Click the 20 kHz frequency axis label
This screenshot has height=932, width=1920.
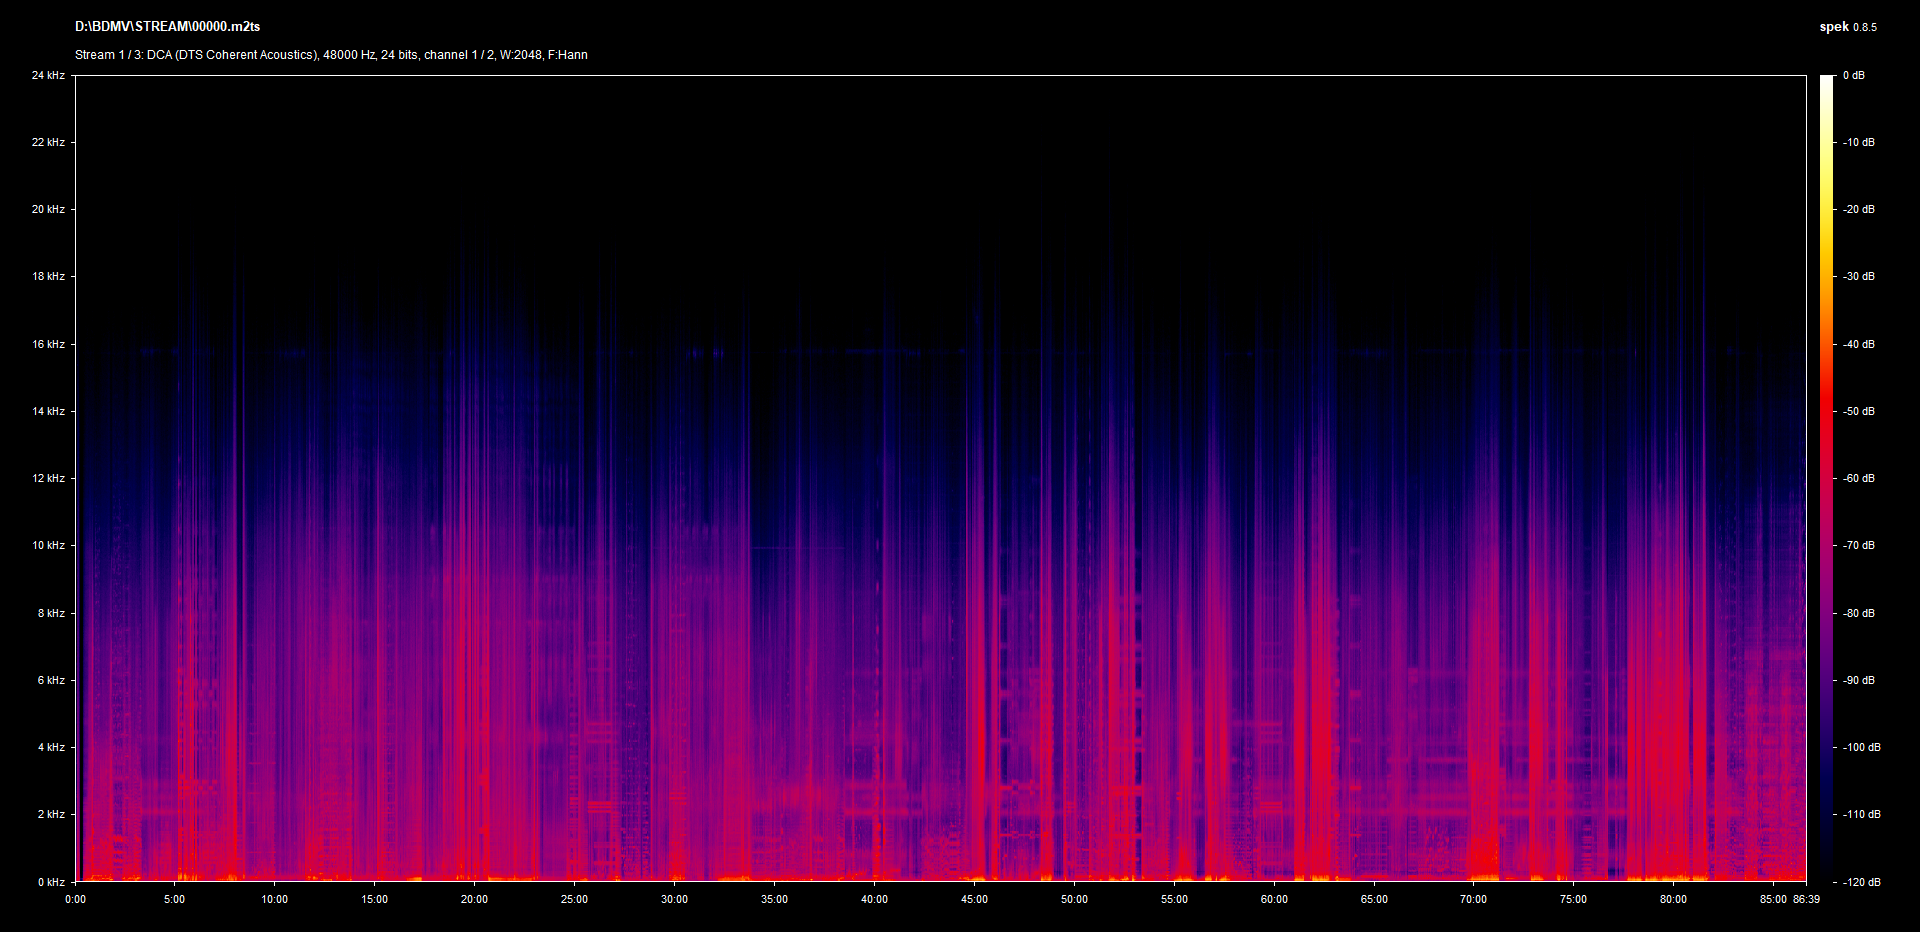click(48, 210)
